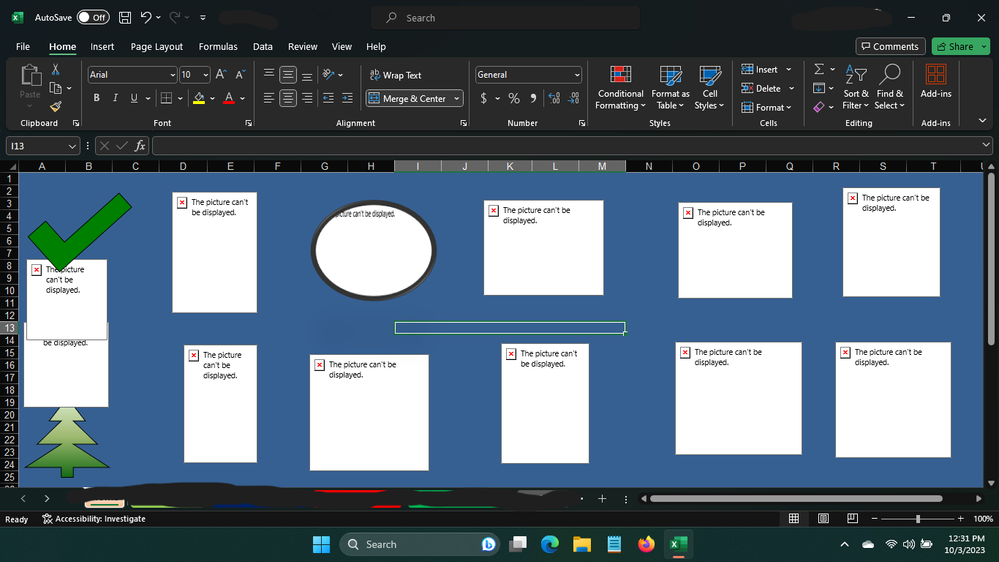Screen dimensions: 999x562
Task: Click the Decrease Decimal icon
Action: coord(574,98)
